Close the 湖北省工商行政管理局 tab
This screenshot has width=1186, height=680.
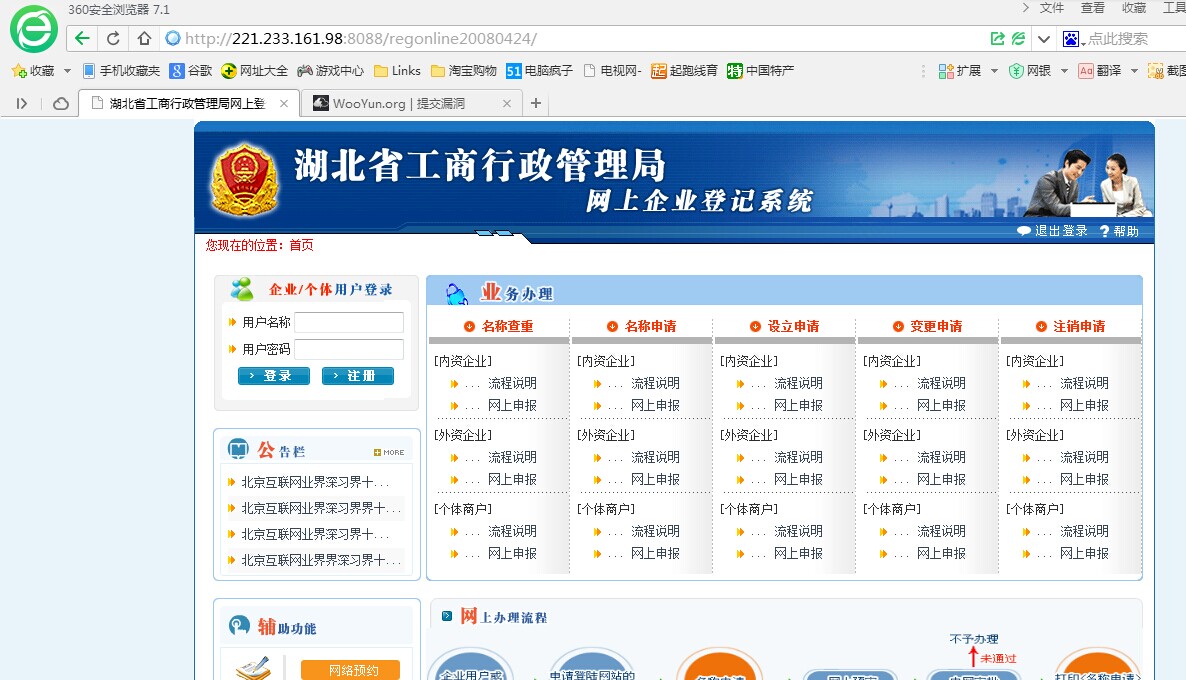pyautogui.click(x=284, y=104)
